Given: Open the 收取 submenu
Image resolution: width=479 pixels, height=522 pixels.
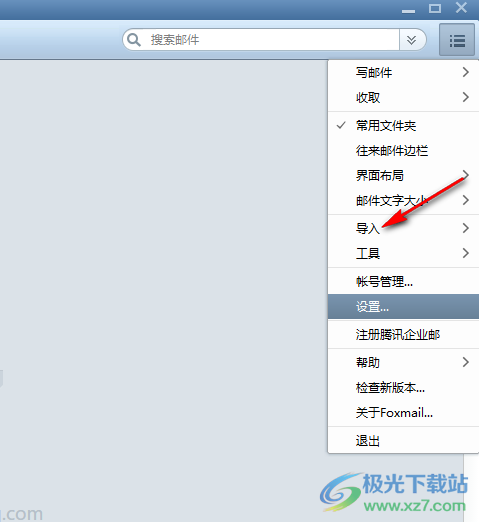Looking at the screenshot, I should pyautogui.click(x=403, y=97).
